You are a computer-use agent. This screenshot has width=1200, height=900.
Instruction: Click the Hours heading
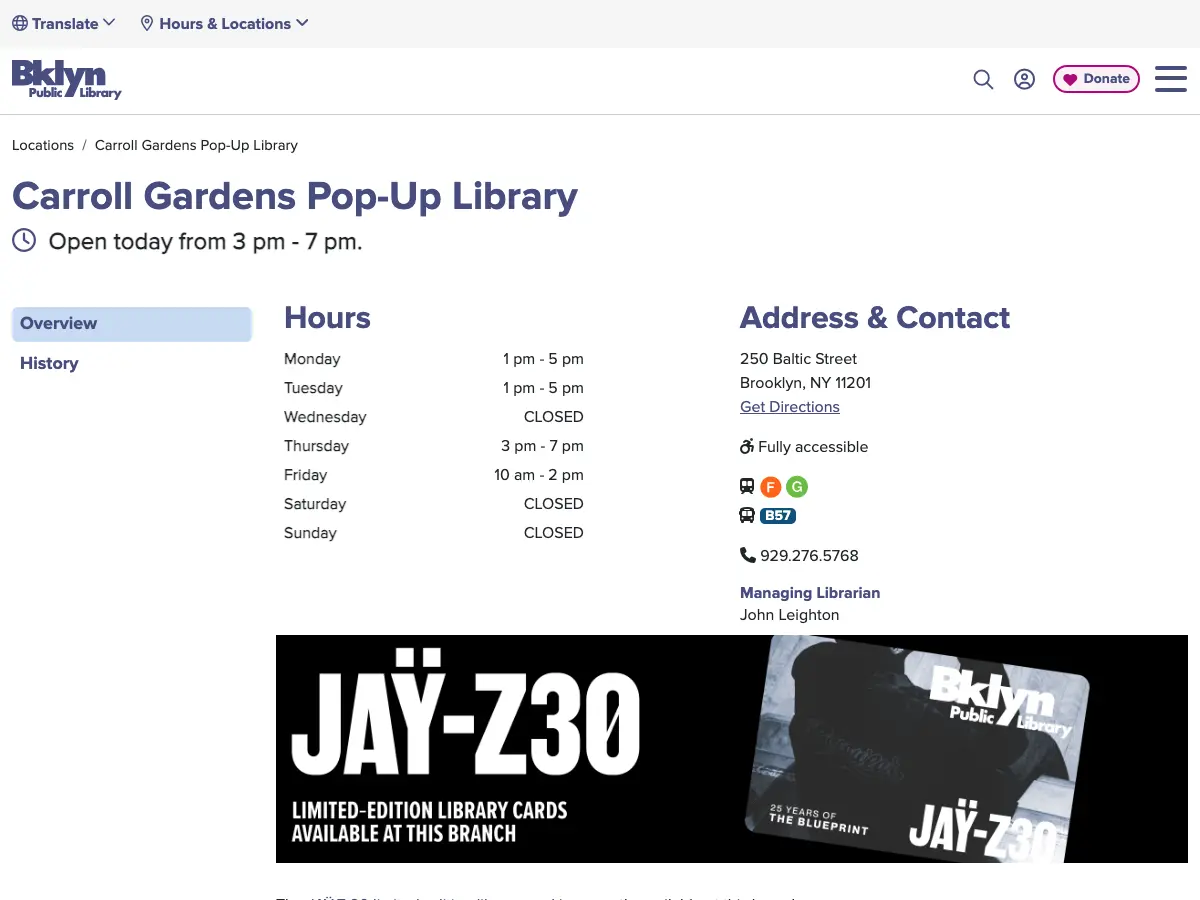tap(327, 318)
